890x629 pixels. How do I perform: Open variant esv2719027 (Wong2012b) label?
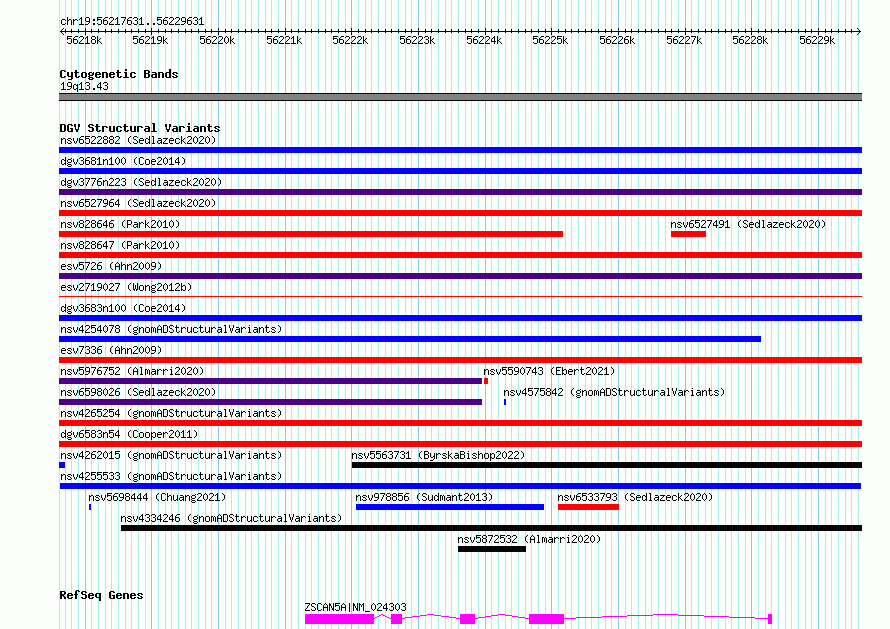tap(126, 287)
